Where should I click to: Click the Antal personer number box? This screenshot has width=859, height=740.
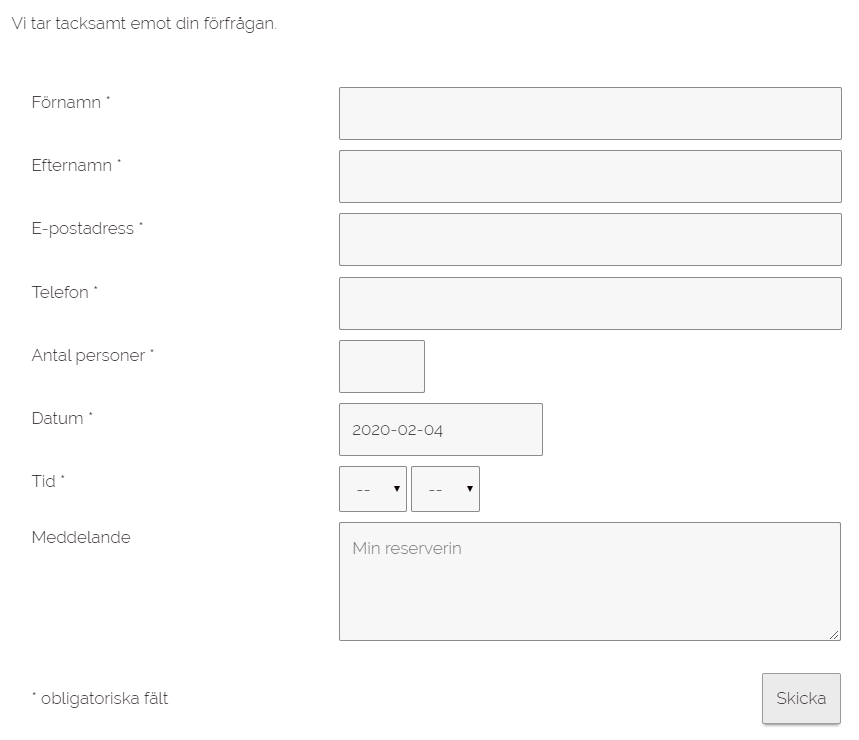tap(382, 366)
